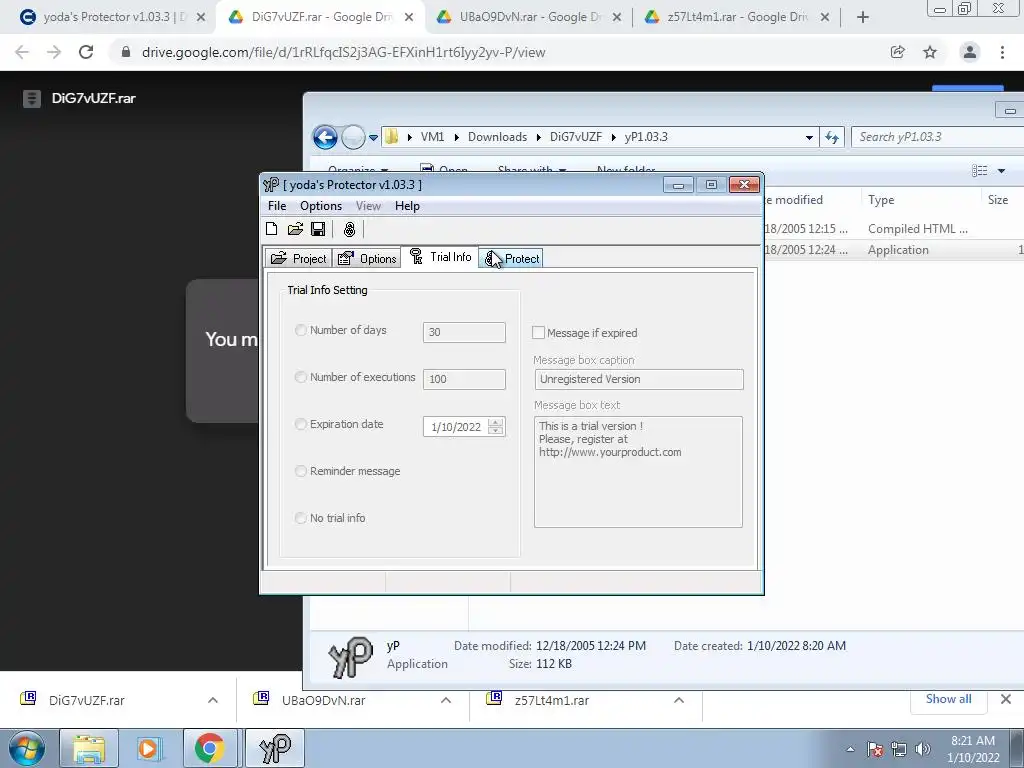Click the Search yP1.03.3 box
1024x768 pixels.
938,137
